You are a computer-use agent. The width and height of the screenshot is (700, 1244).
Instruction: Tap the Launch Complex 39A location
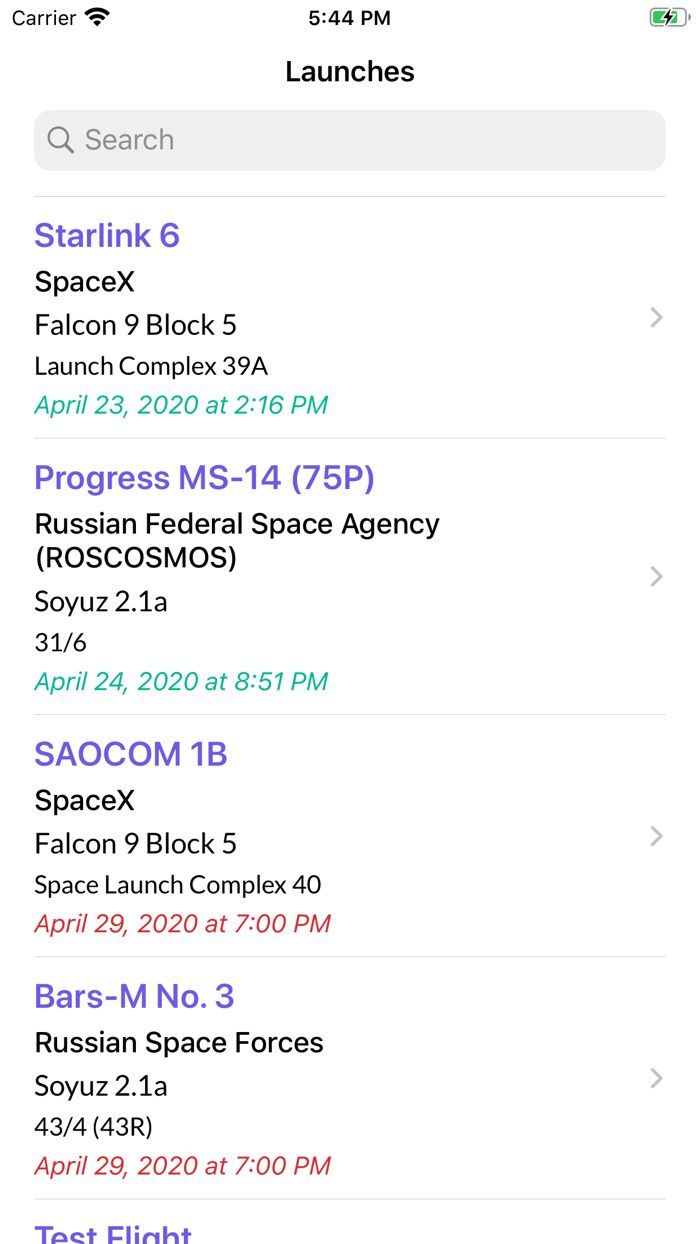pos(151,366)
